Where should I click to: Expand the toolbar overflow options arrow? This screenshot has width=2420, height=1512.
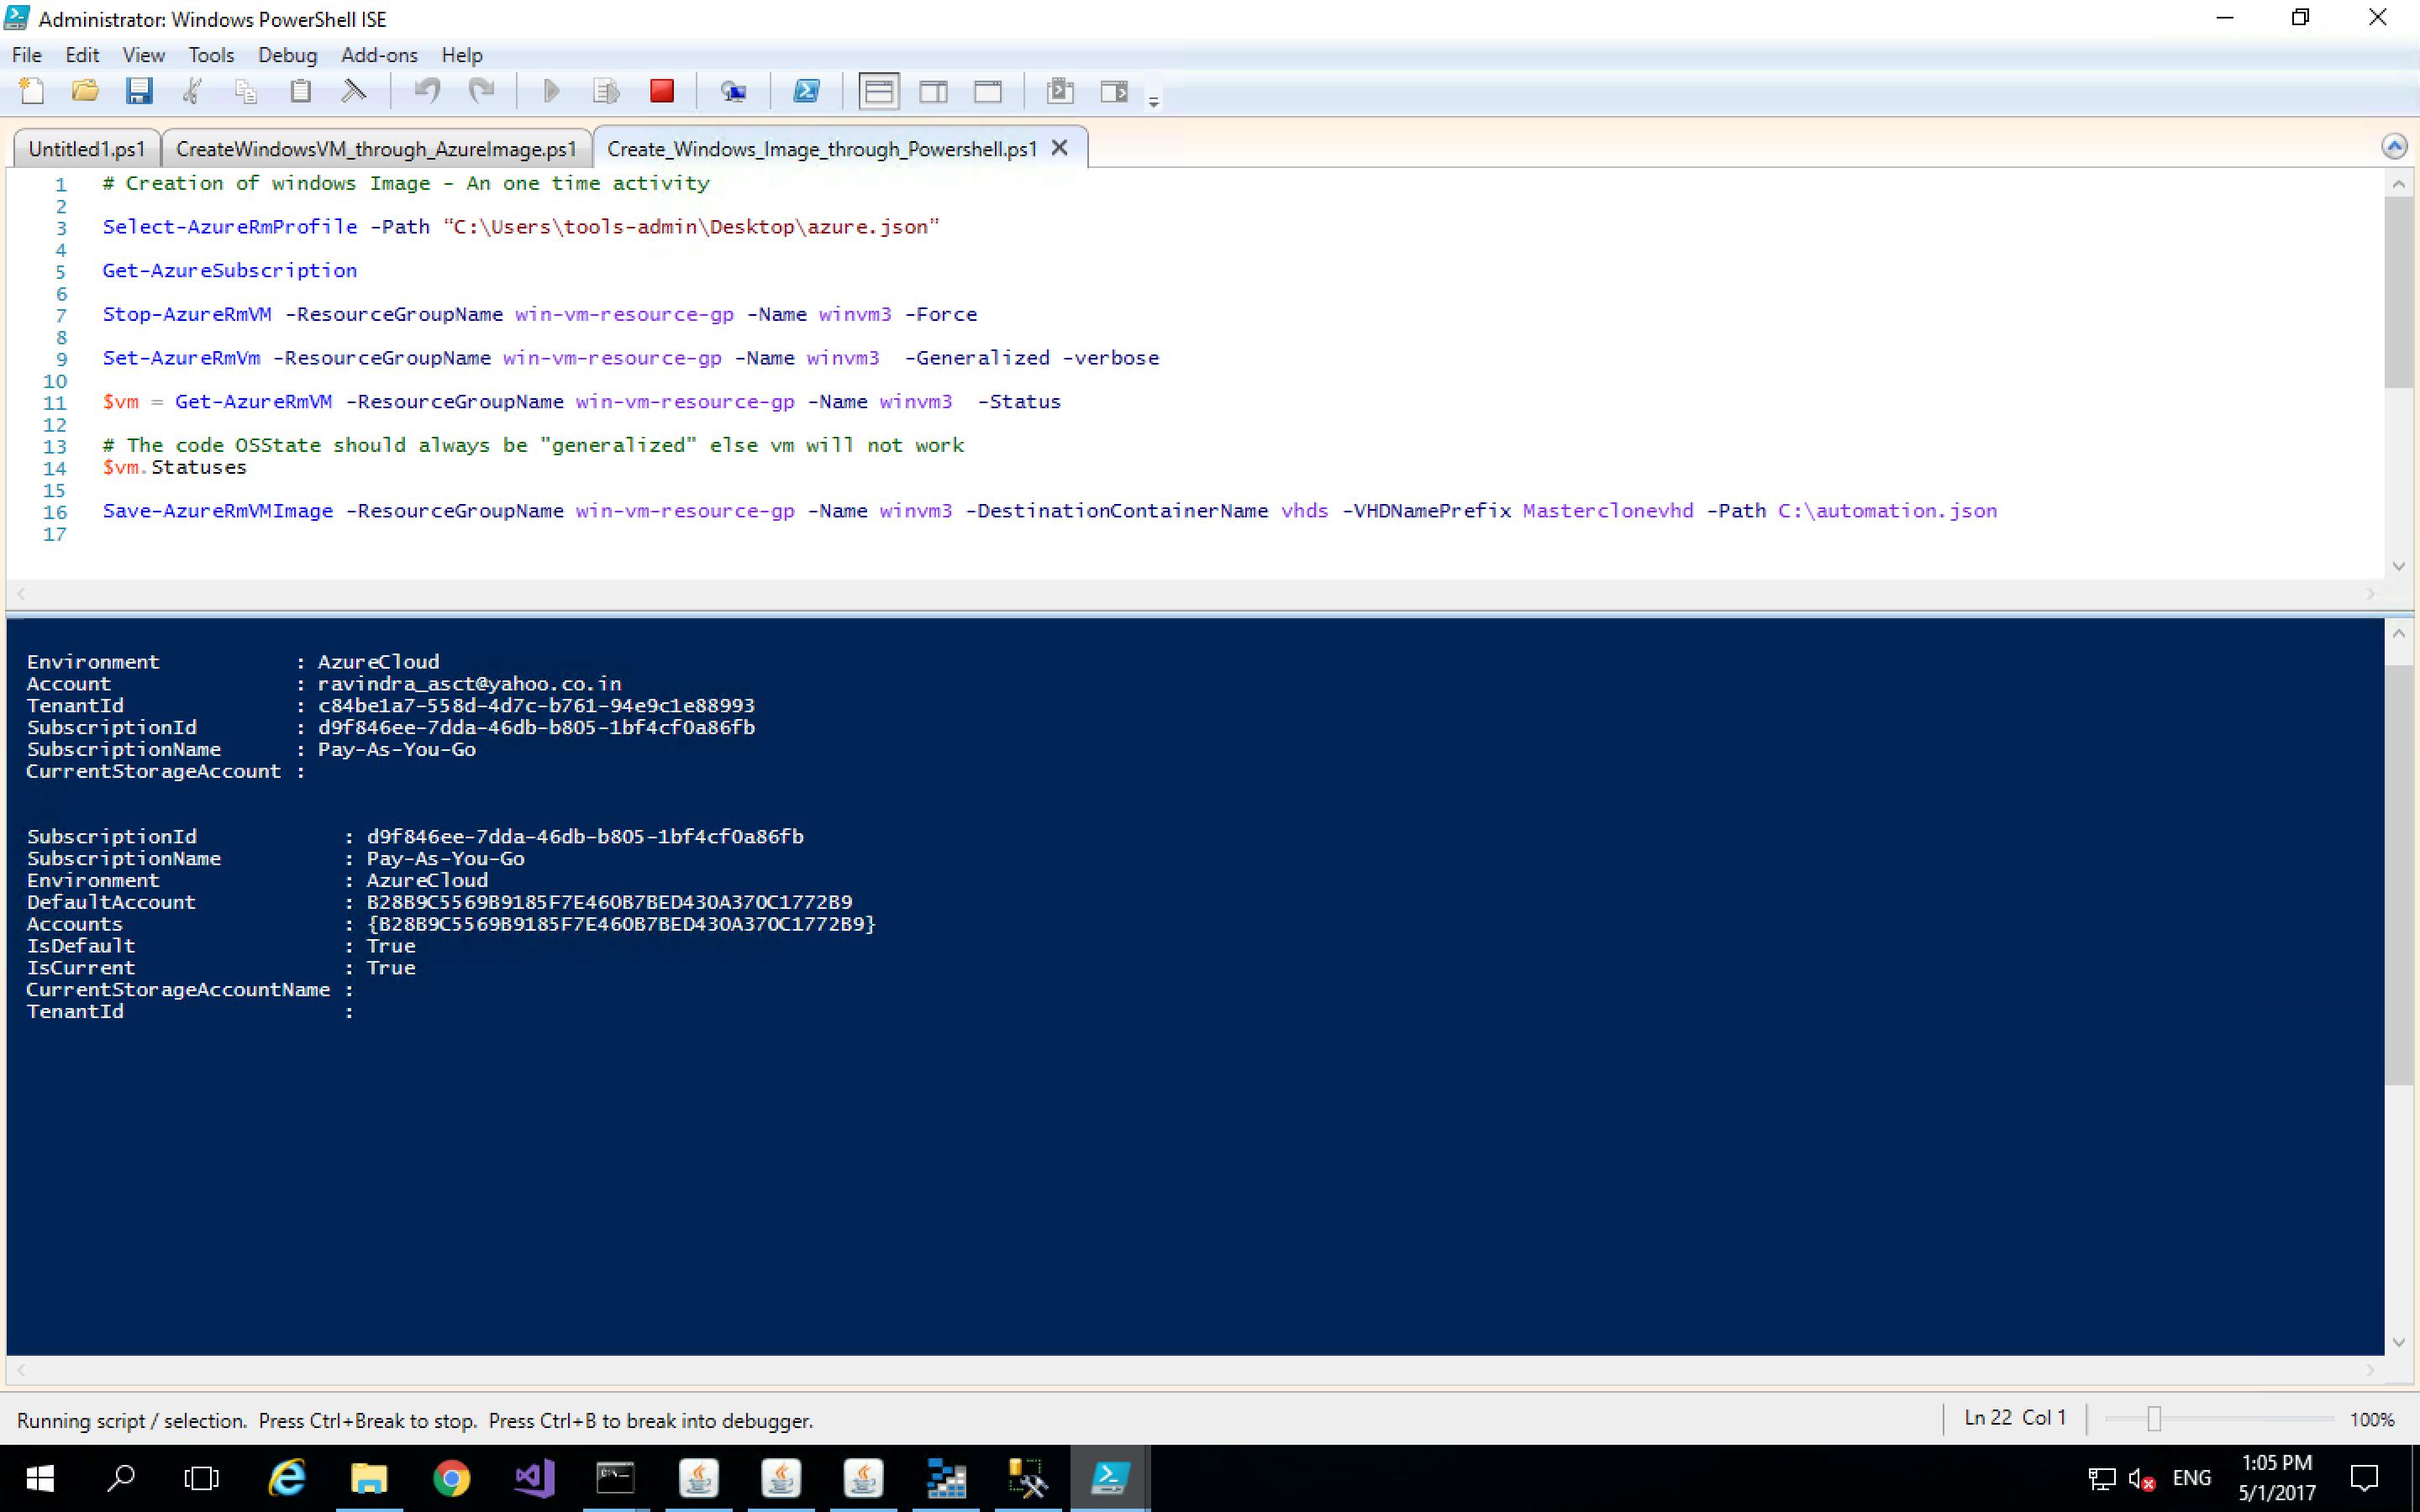[1153, 102]
